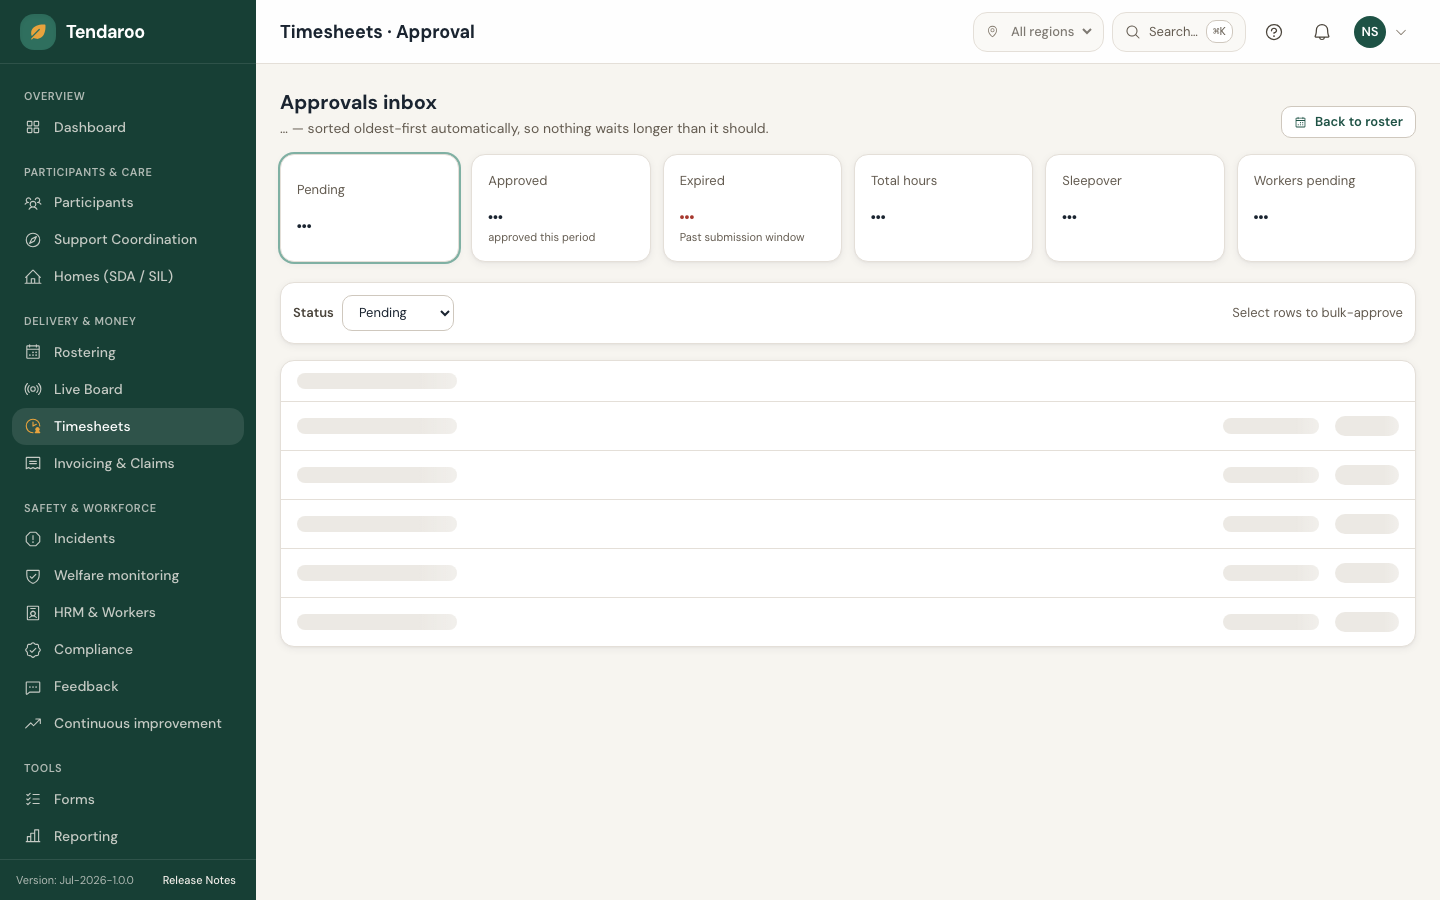
Task: Open the Participants menu item
Action: (x=128, y=203)
